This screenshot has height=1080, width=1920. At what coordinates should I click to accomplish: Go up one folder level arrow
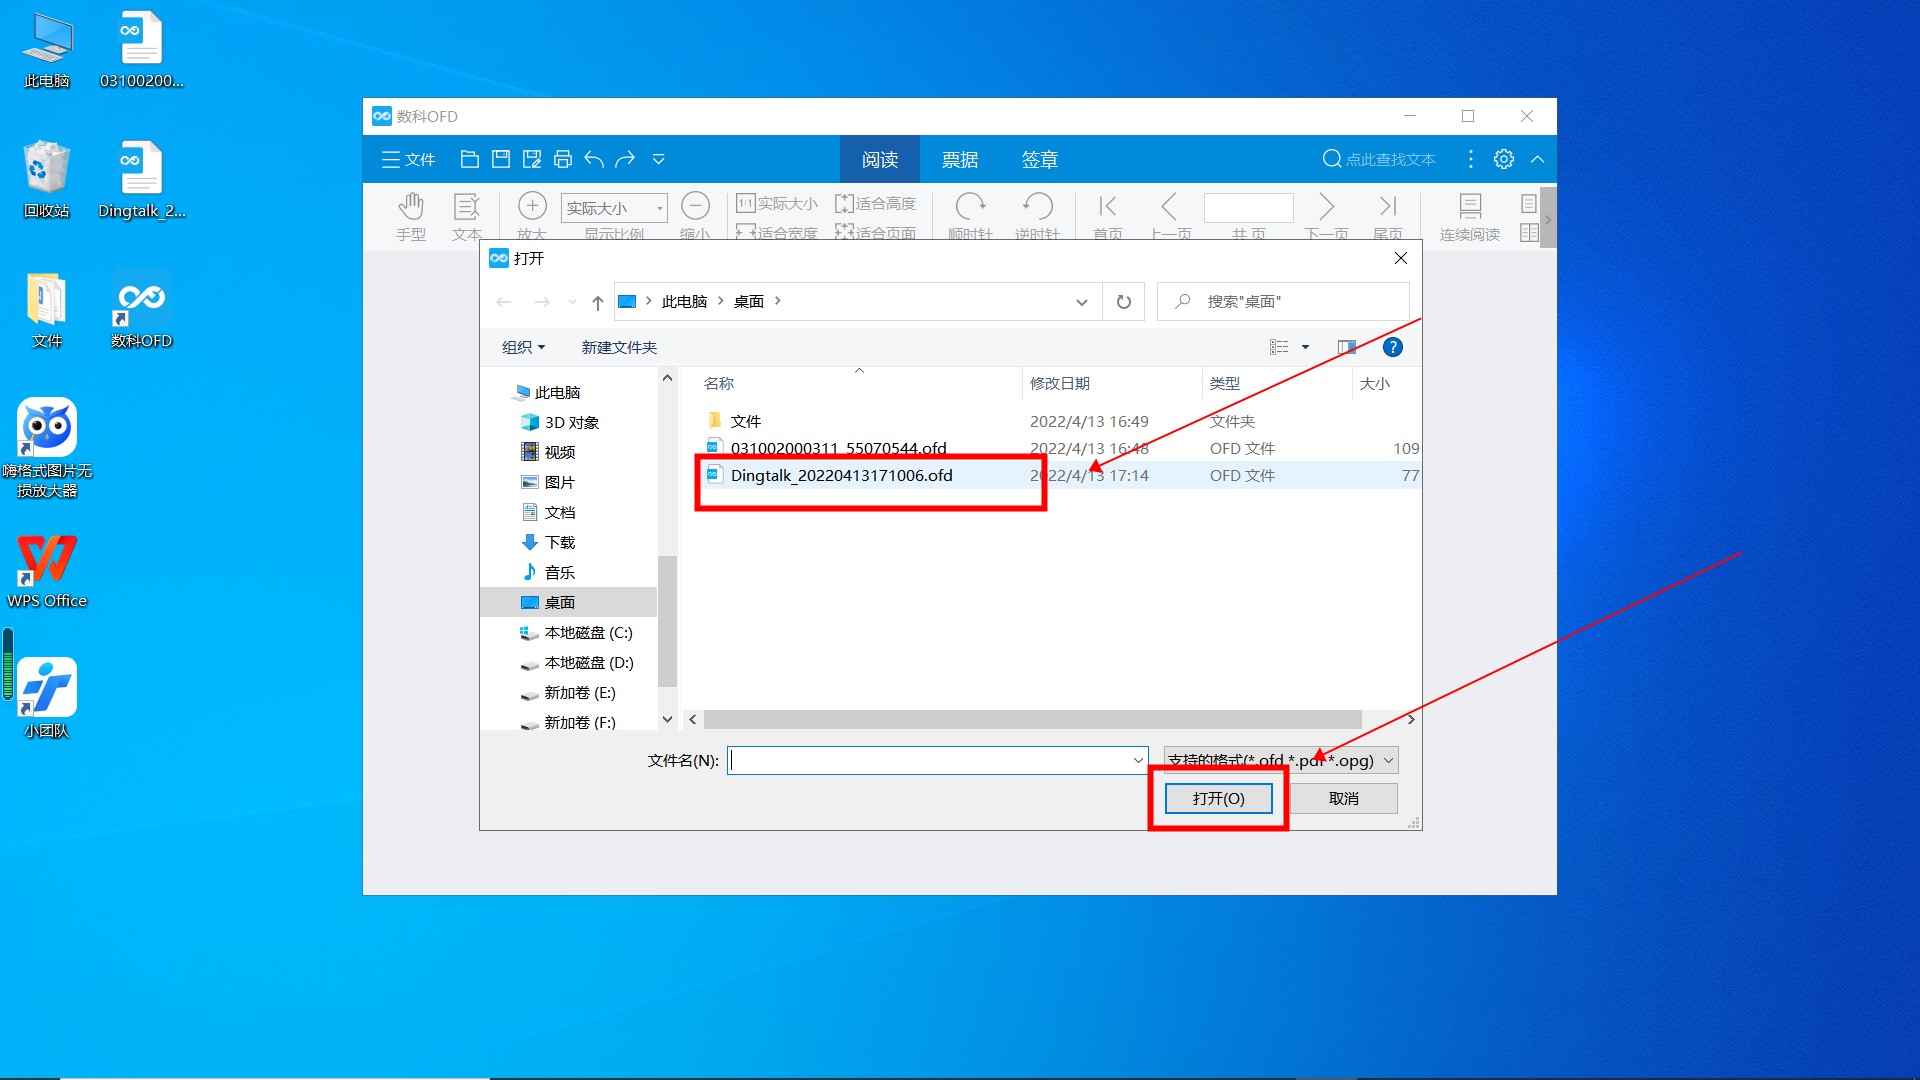click(x=597, y=302)
